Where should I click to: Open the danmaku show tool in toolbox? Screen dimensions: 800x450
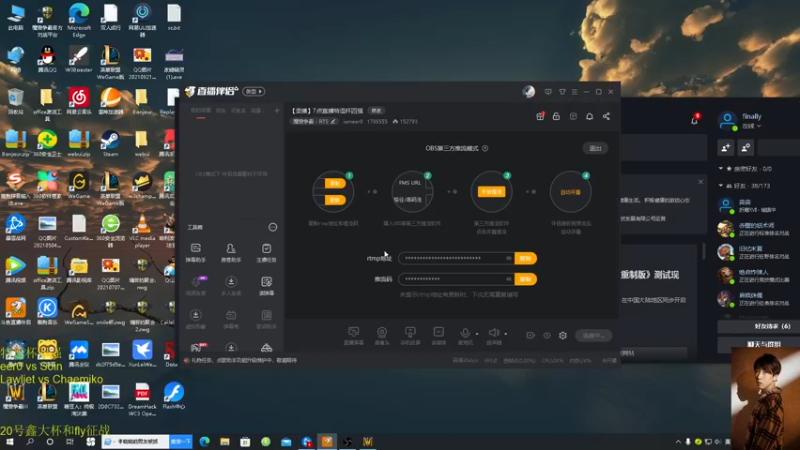231,319
